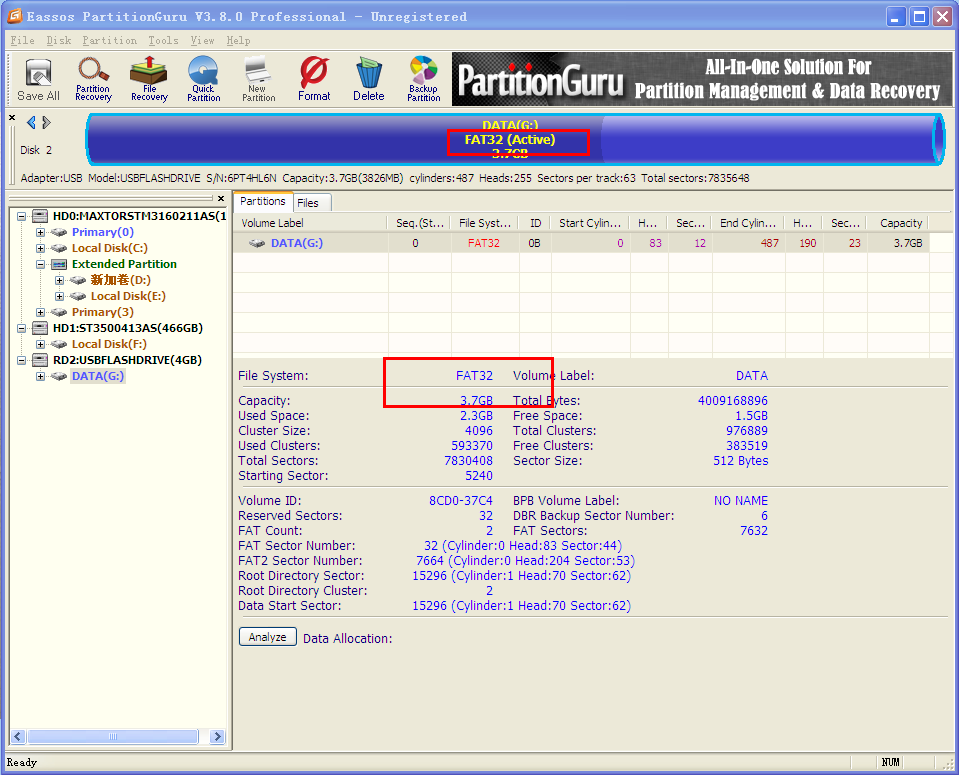959x775 pixels.
Task: Click the PartitionGuru banner
Action: (x=702, y=80)
